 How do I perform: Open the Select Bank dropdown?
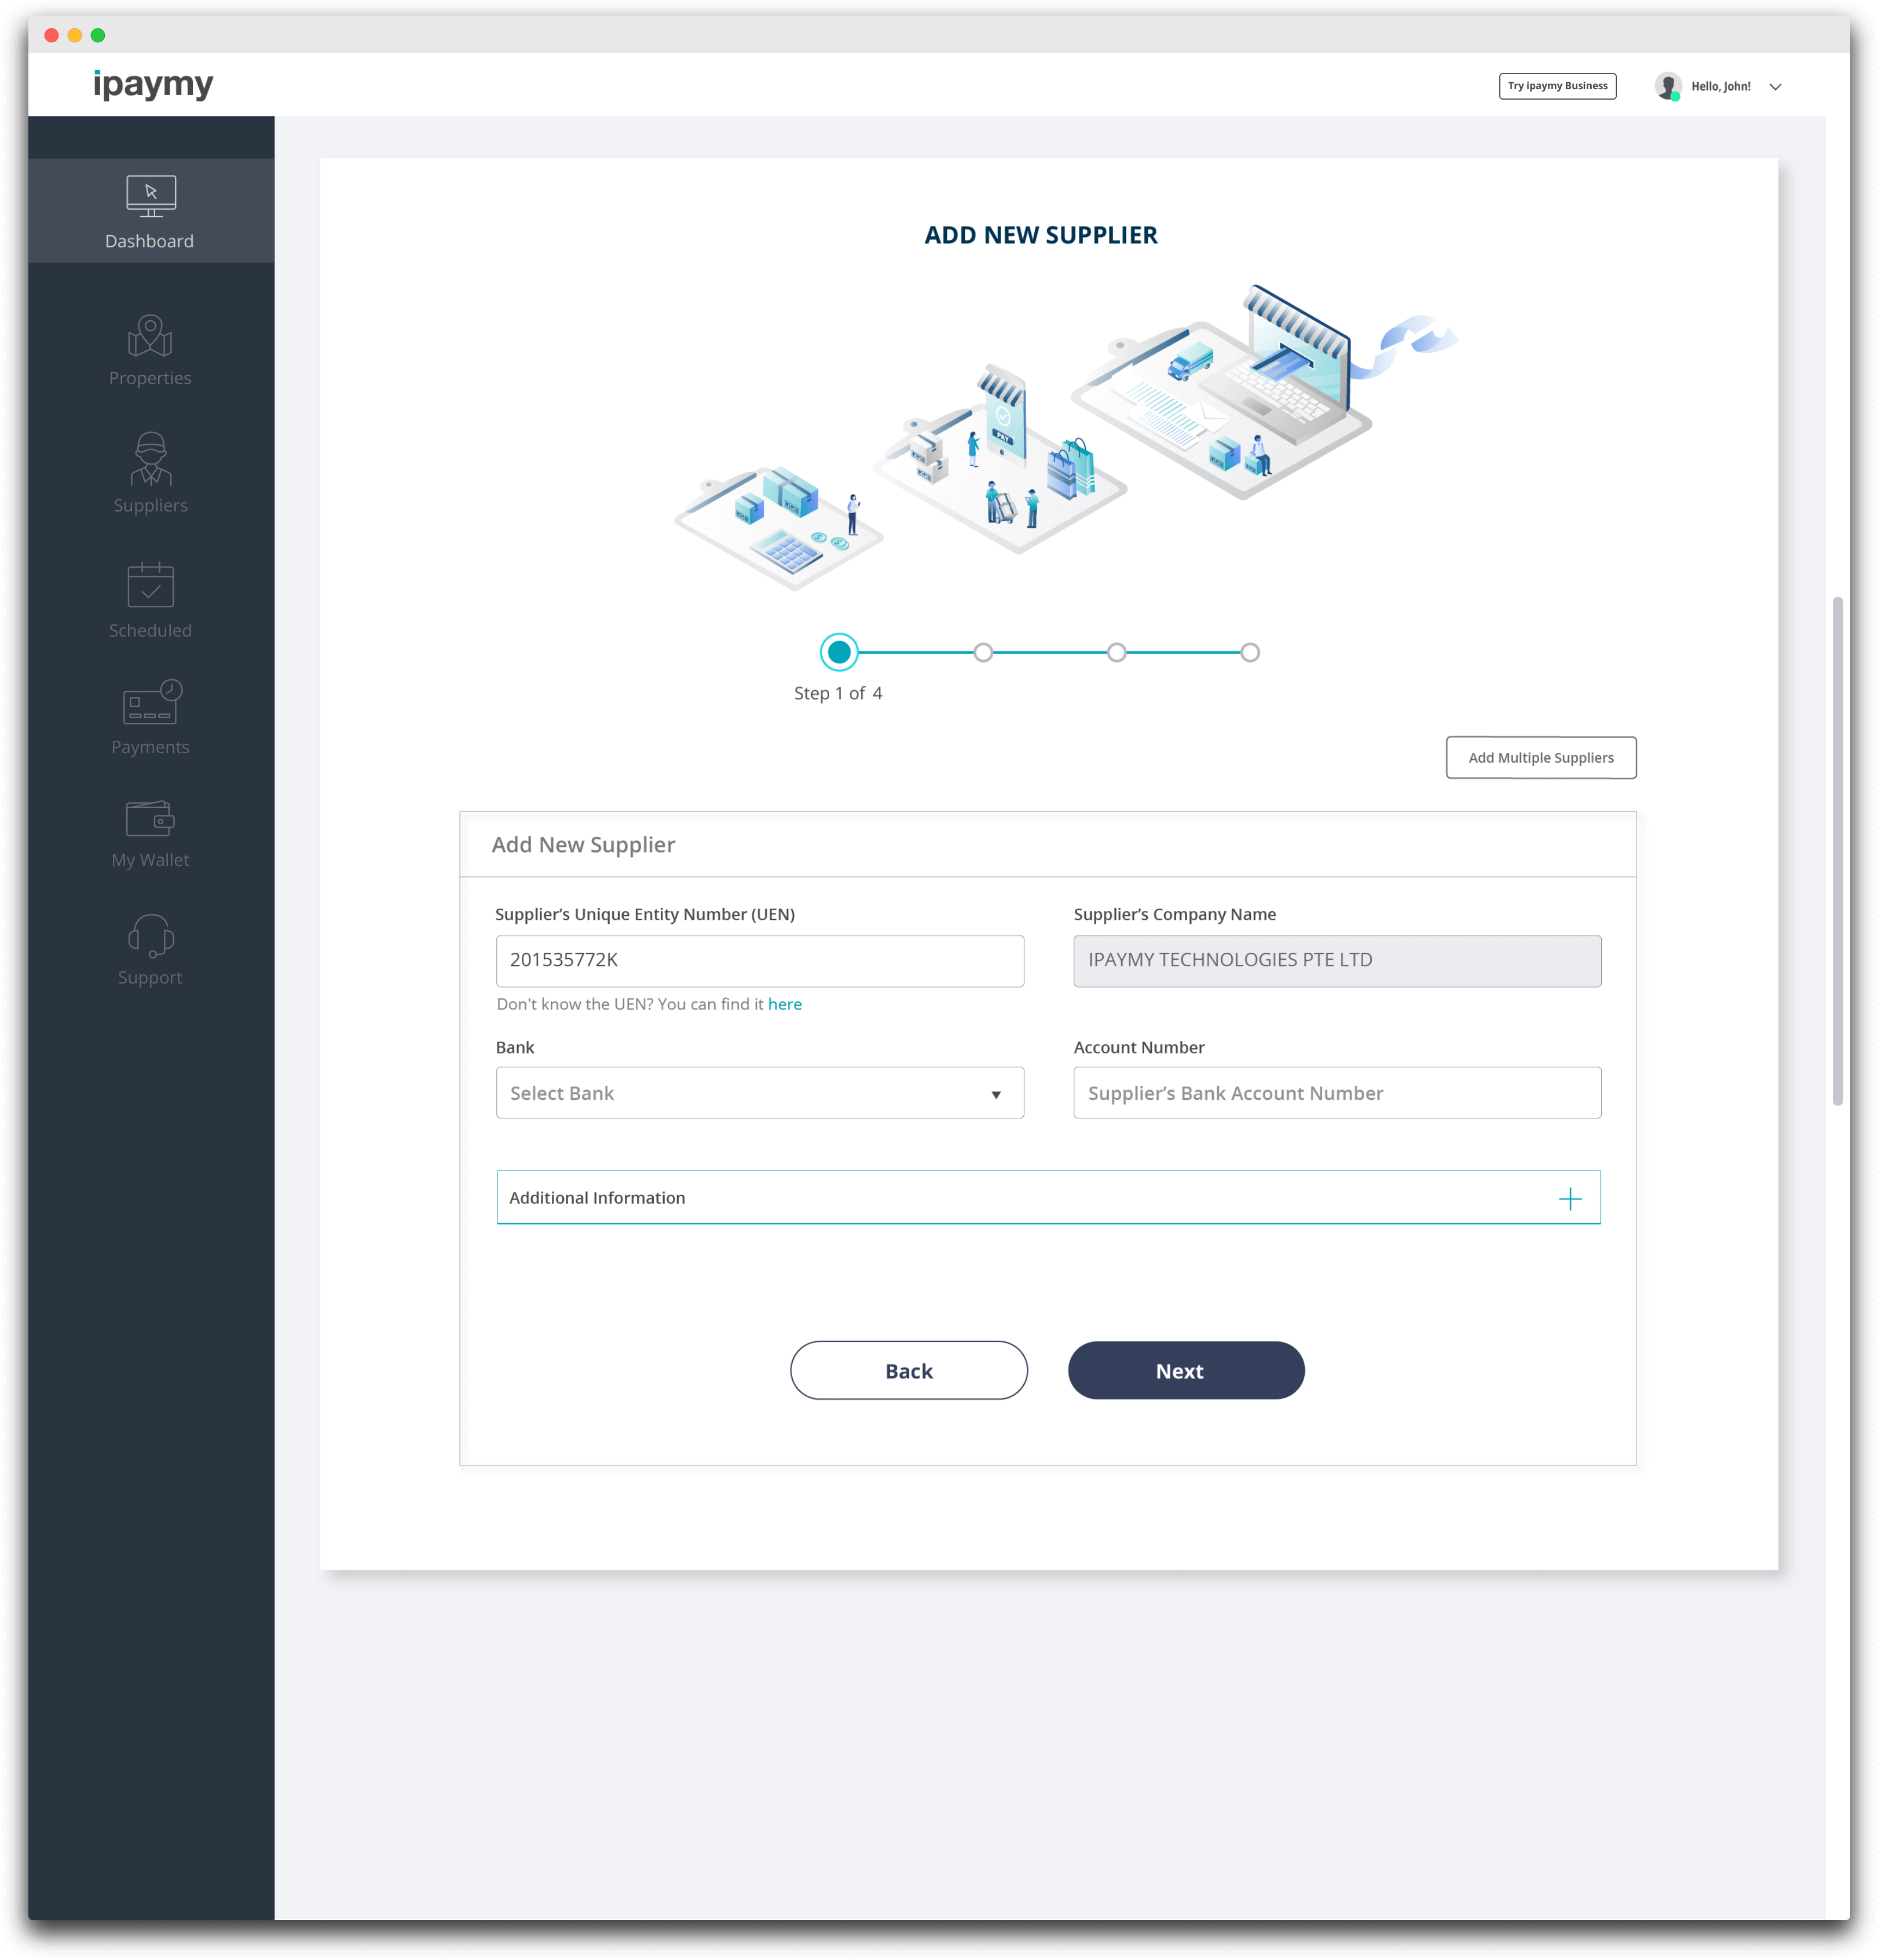[760, 1093]
